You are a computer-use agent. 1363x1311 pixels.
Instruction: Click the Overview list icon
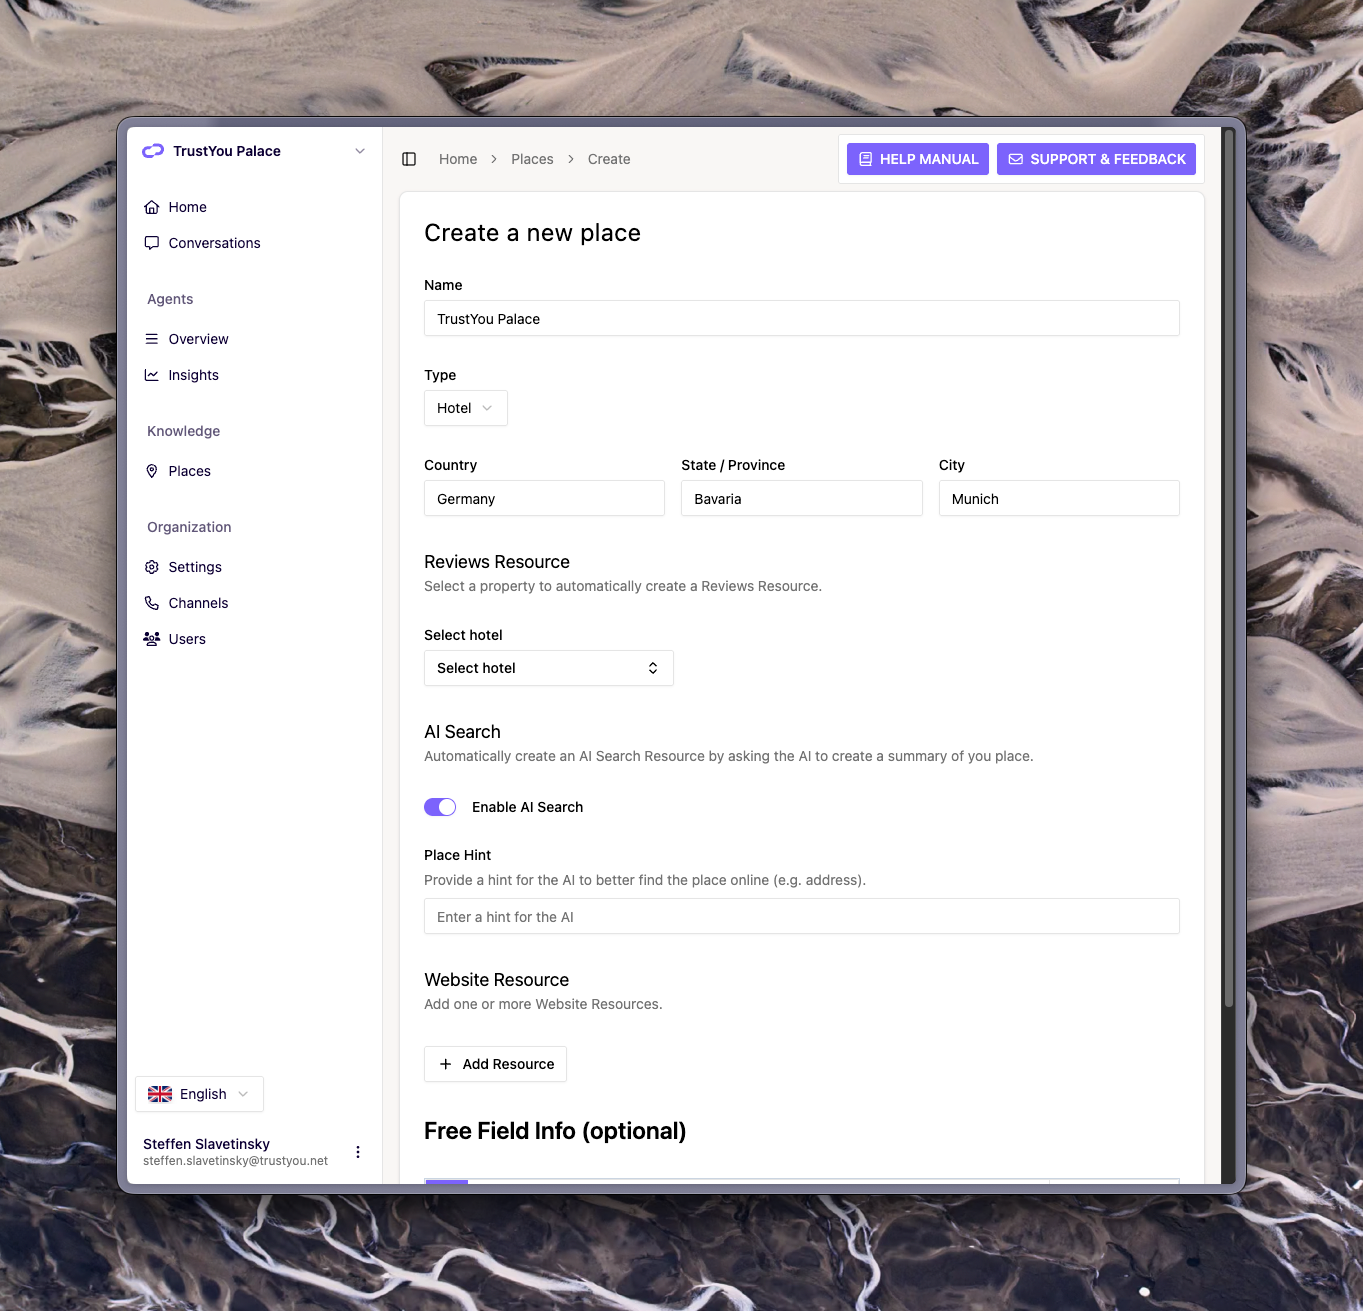(x=152, y=339)
